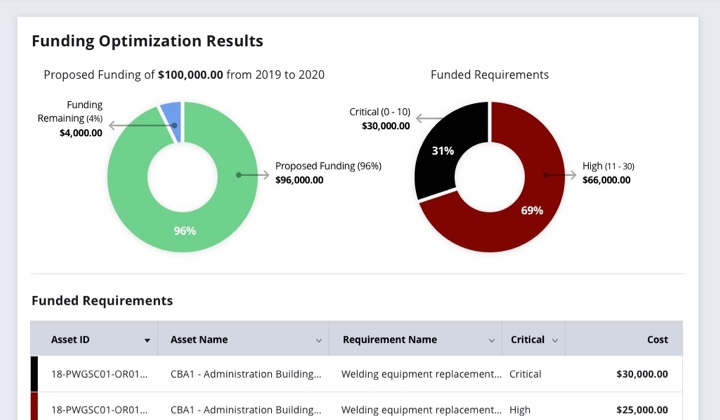Click the High value in second table row
This screenshot has width=720, height=420.
pyautogui.click(x=519, y=410)
